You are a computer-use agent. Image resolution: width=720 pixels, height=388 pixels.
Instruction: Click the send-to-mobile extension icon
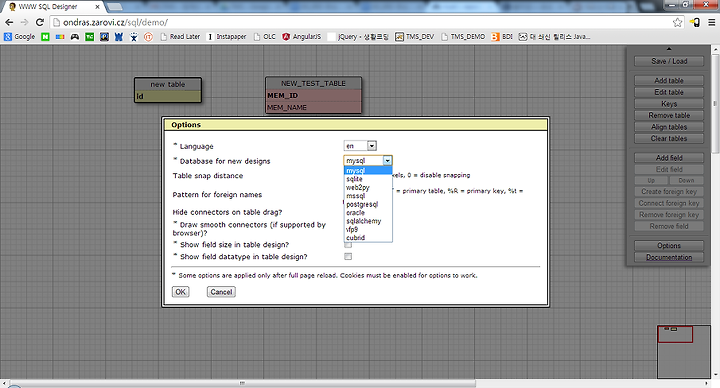695,22
